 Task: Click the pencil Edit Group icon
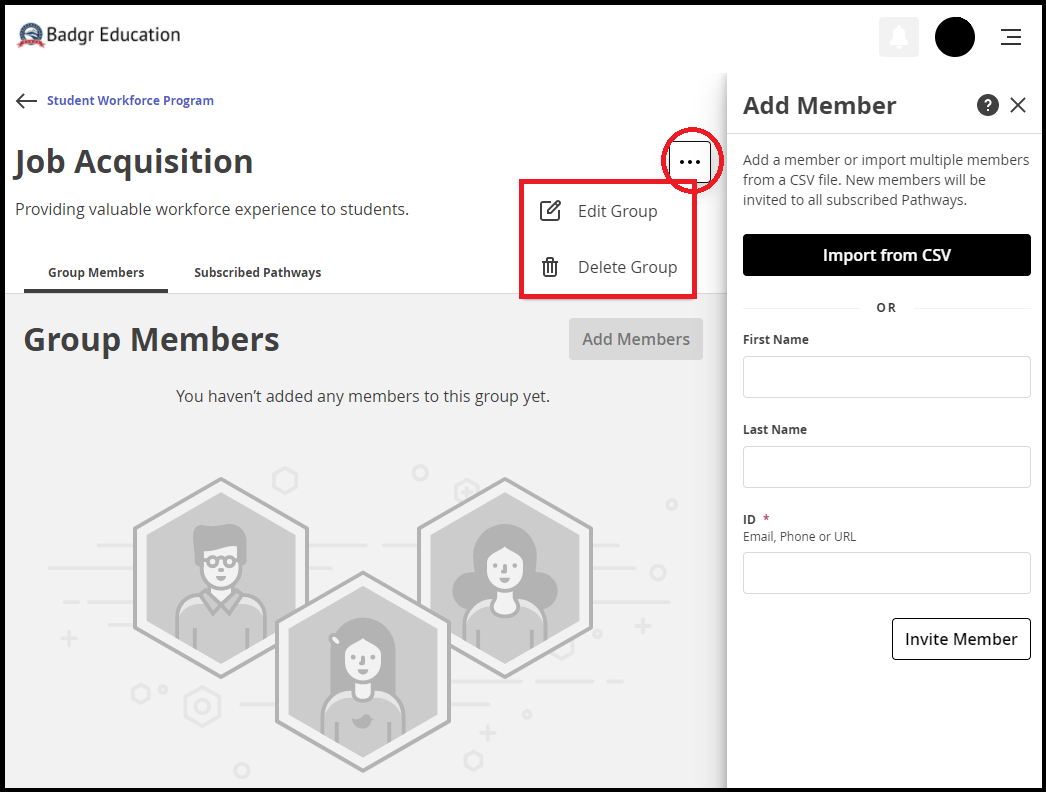550,211
